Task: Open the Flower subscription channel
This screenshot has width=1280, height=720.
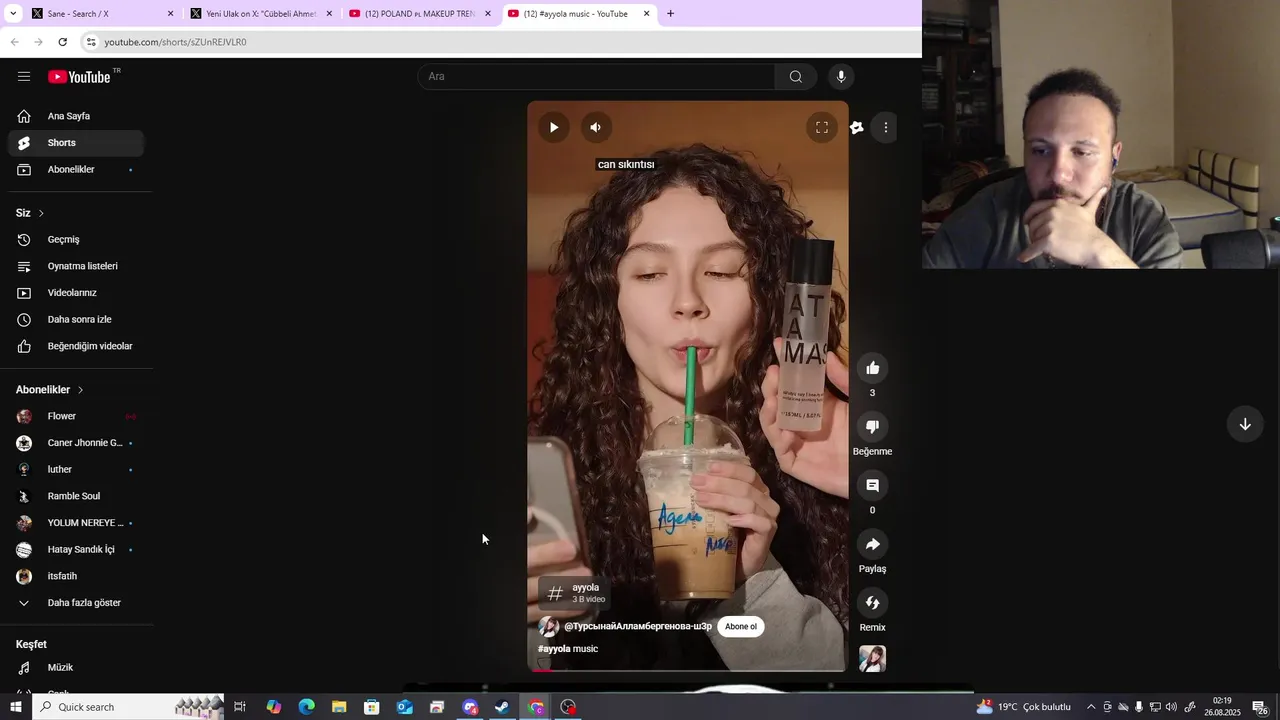Action: 76,416
